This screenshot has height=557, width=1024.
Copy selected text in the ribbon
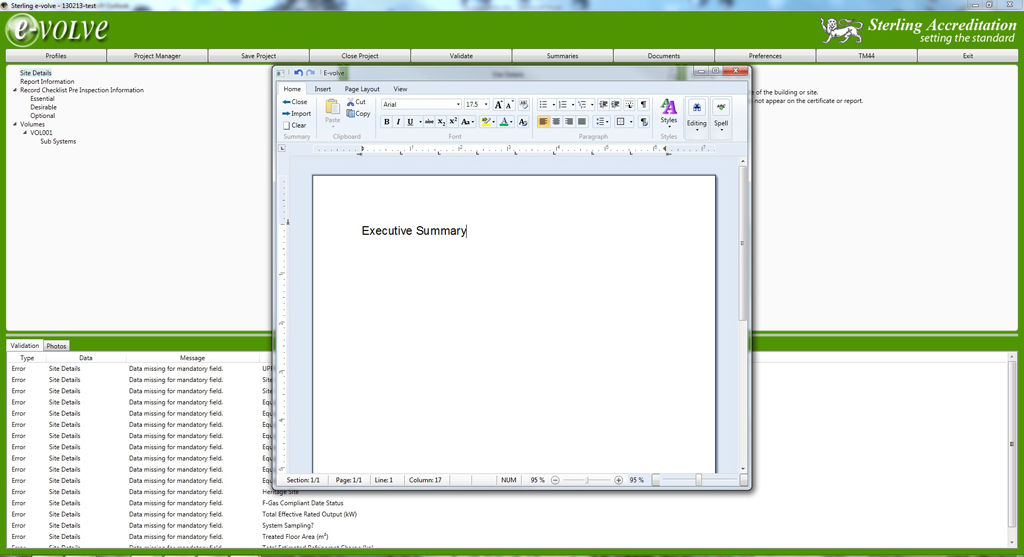(358, 114)
